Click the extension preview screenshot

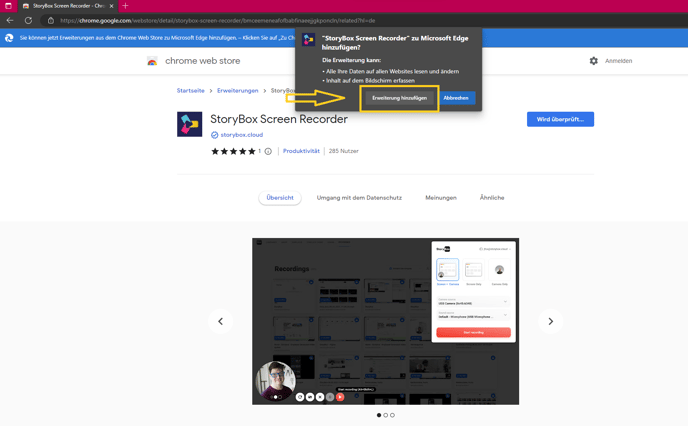click(x=385, y=322)
